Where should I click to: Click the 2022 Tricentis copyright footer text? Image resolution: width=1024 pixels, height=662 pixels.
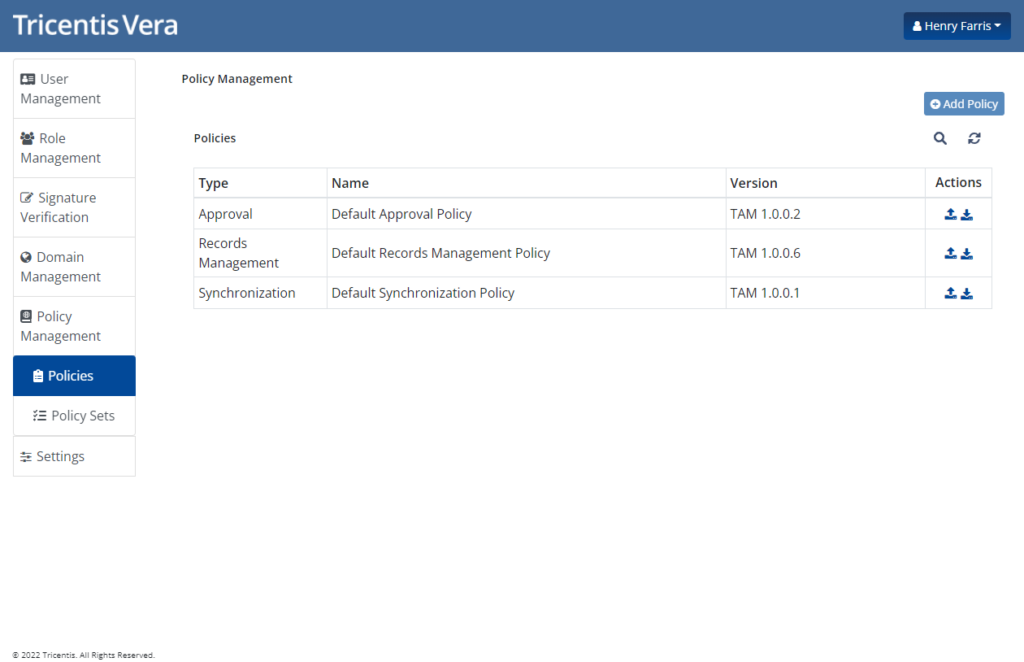(x=84, y=655)
